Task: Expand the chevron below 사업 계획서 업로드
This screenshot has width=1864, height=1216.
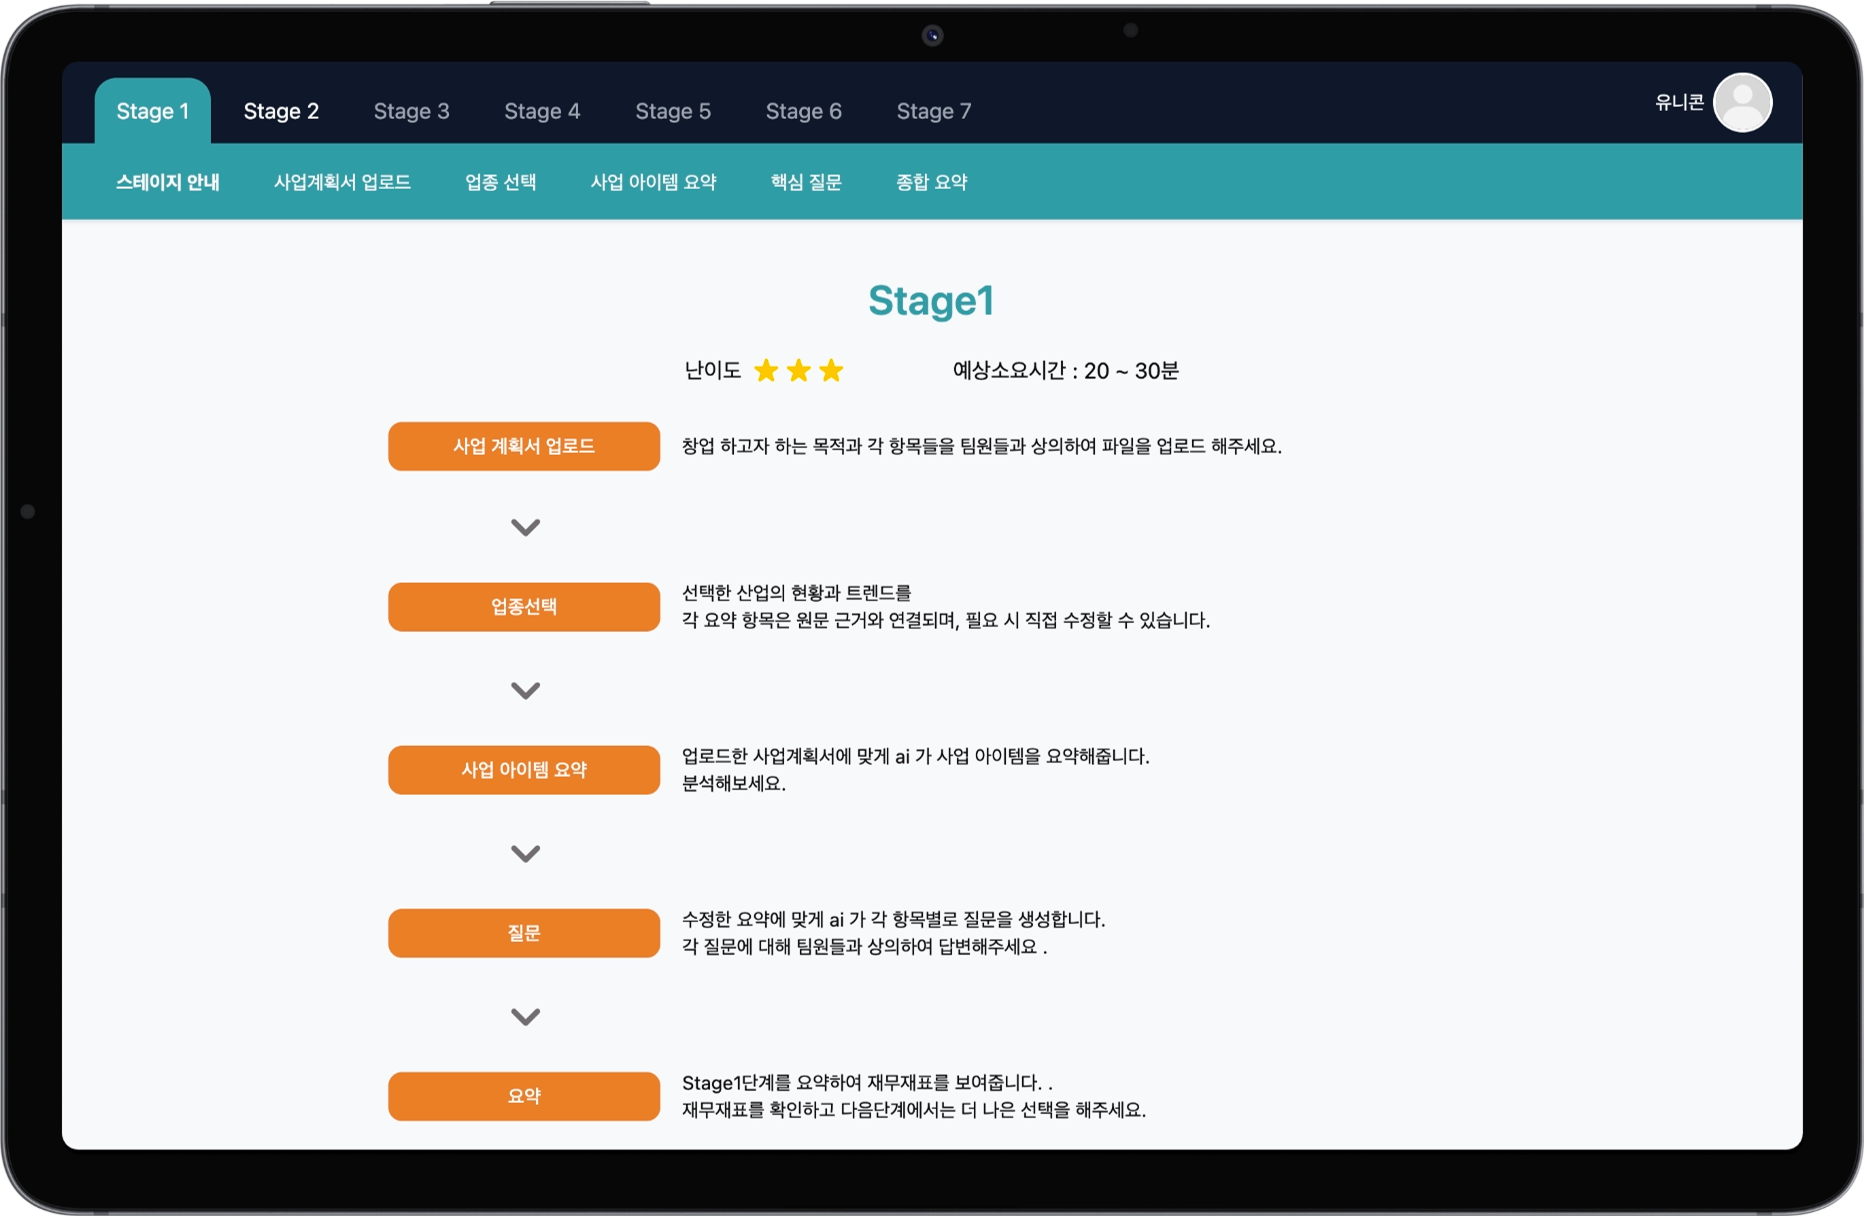Action: click(525, 527)
